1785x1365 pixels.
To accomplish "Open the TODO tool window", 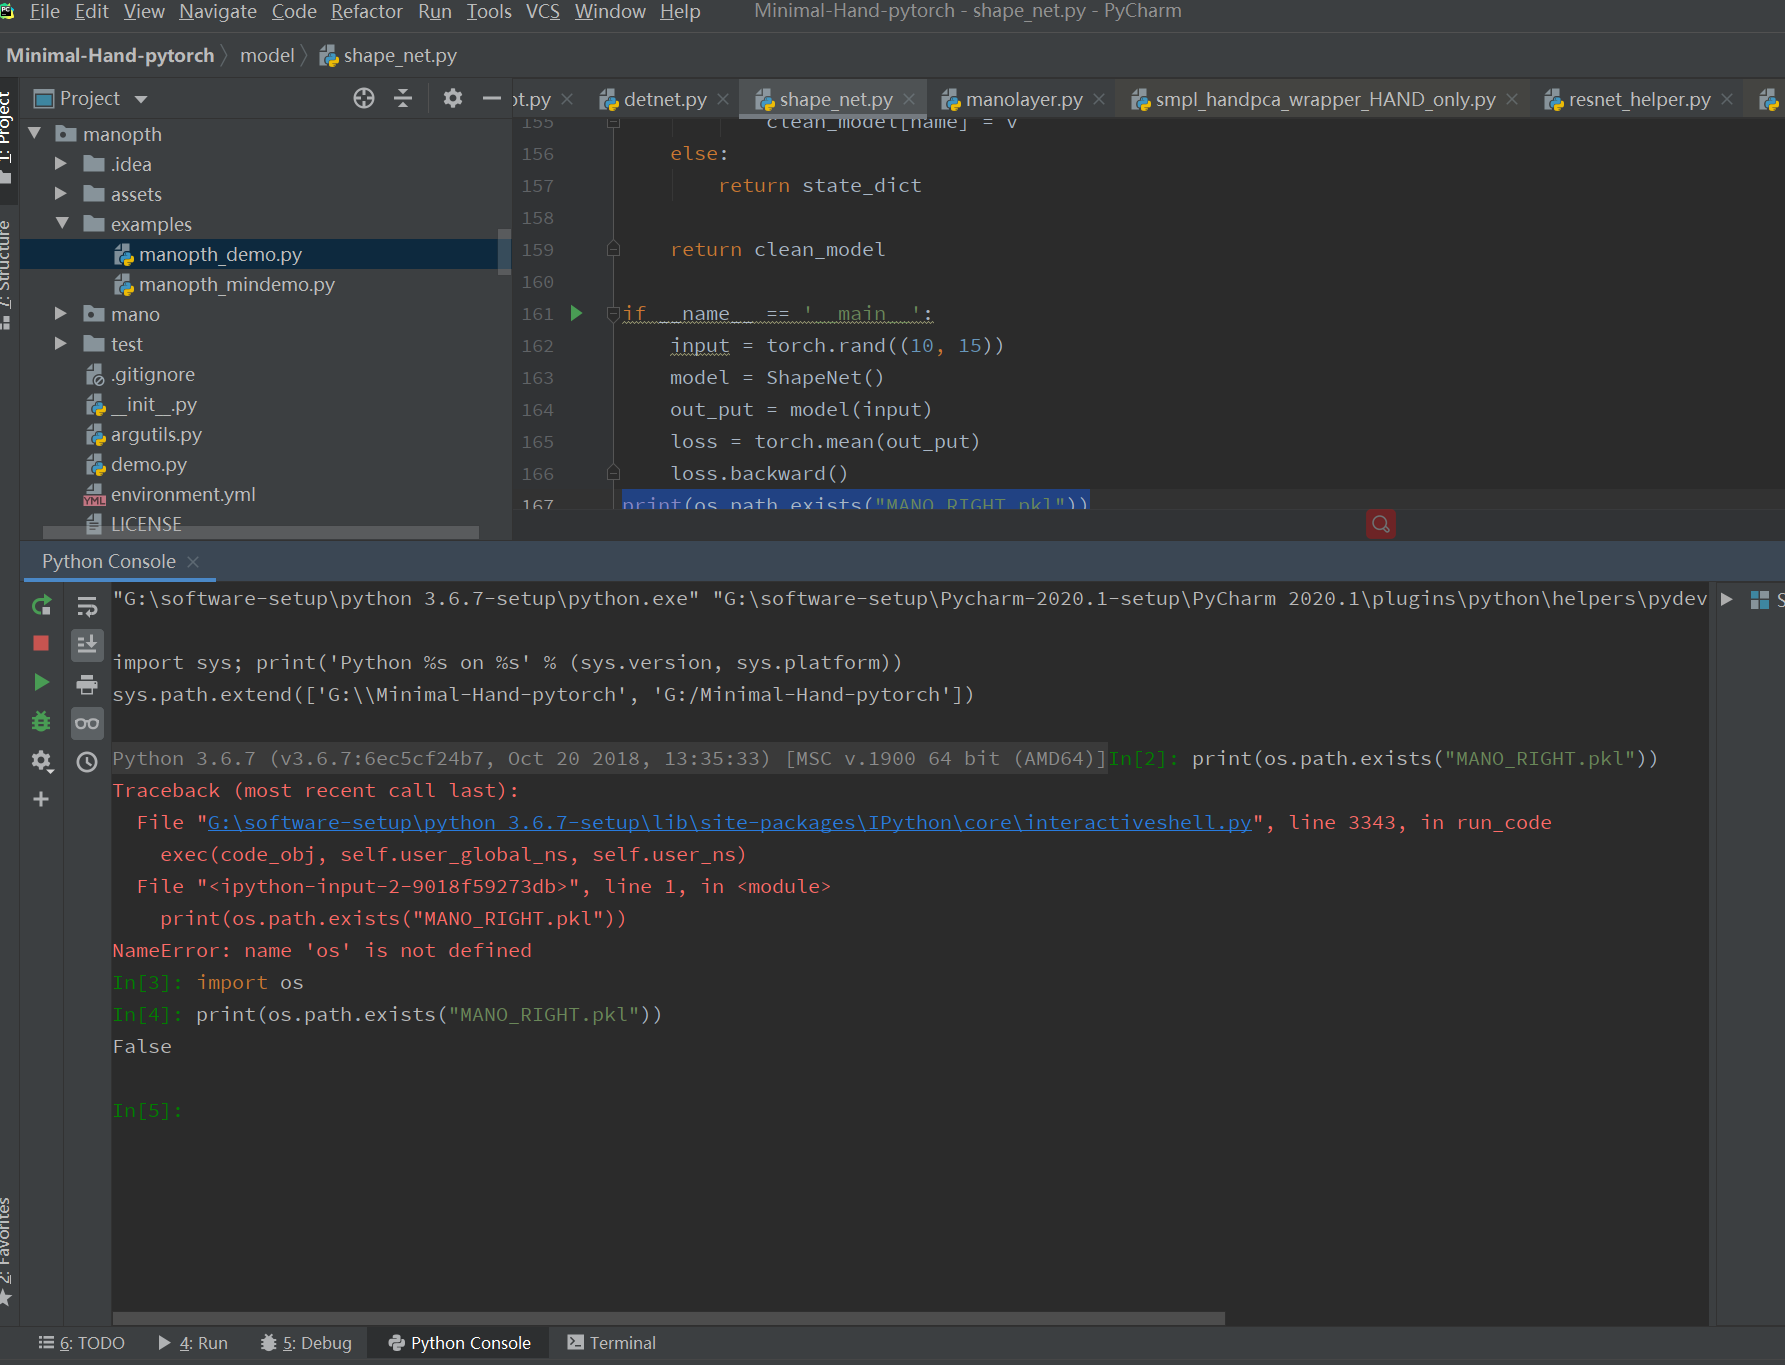I will click(82, 1343).
